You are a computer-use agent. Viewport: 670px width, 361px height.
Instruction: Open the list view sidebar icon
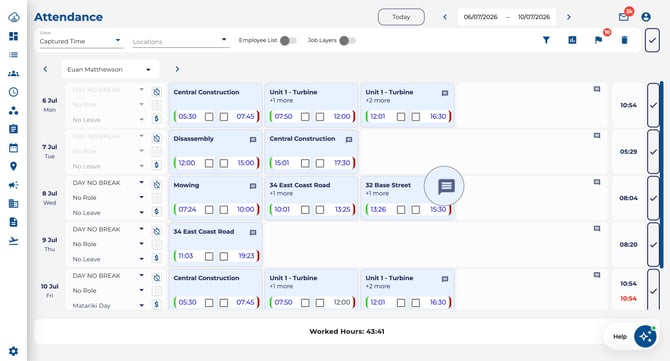point(13,55)
